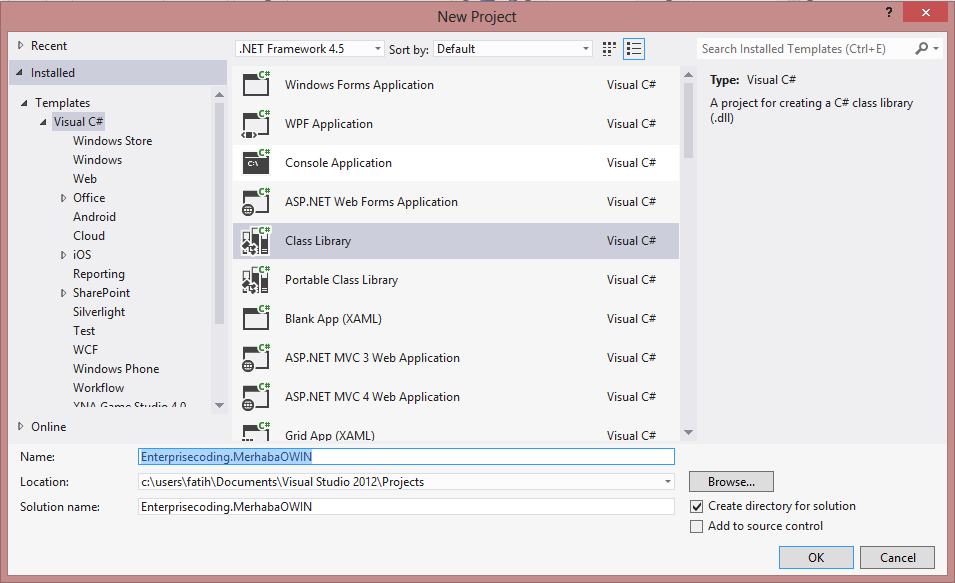Expand the Office tree node
The image size is (955, 583).
[63, 198]
